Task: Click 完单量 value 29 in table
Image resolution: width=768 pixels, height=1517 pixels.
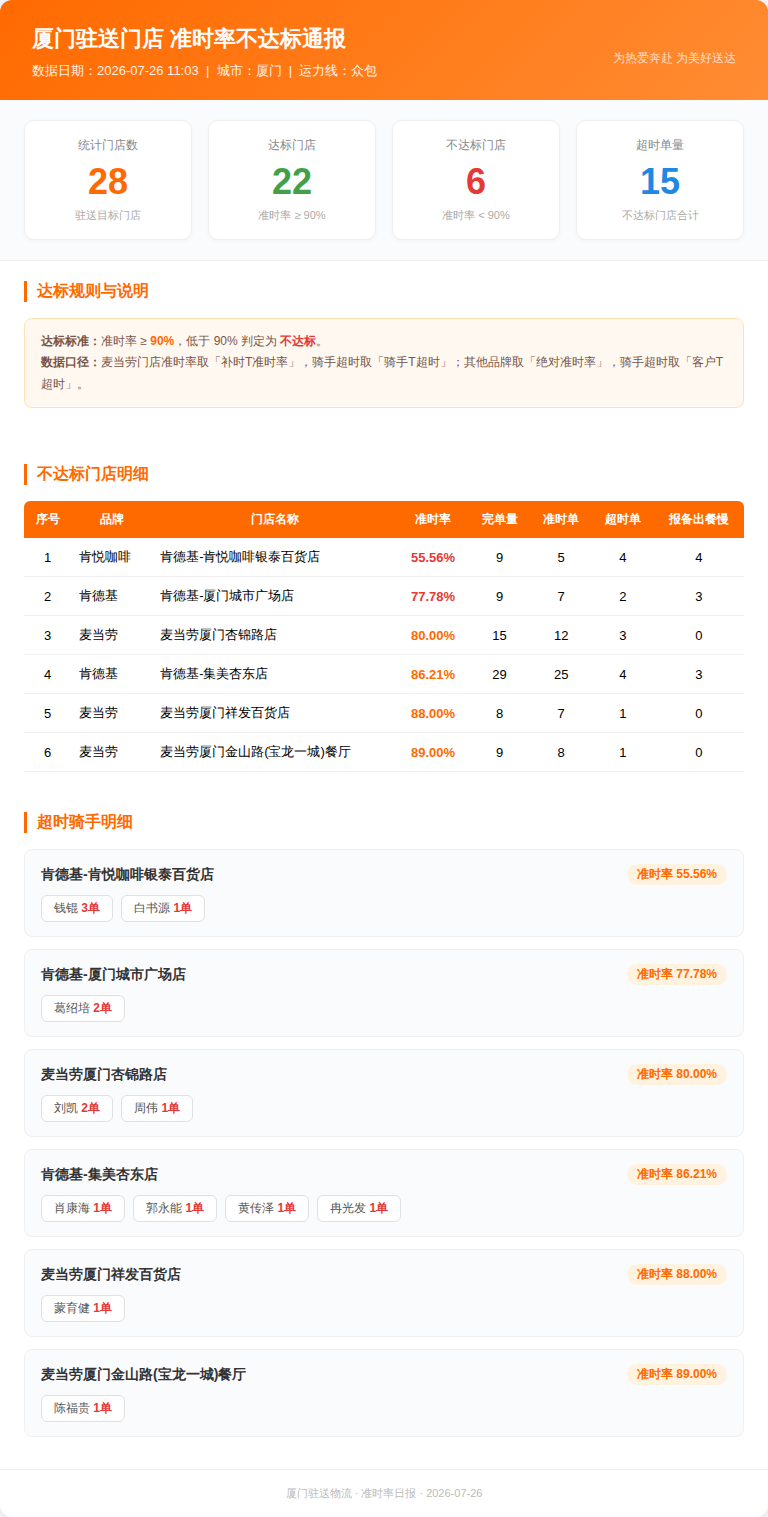Action: tap(500, 674)
